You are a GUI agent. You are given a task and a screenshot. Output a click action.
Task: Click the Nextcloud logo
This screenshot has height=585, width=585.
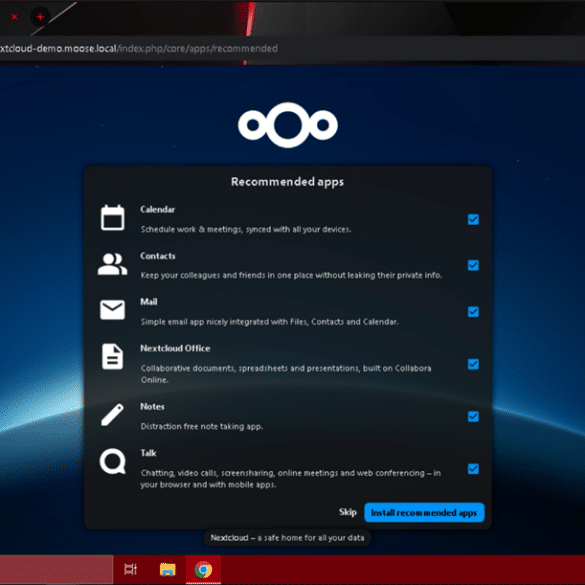click(288, 125)
